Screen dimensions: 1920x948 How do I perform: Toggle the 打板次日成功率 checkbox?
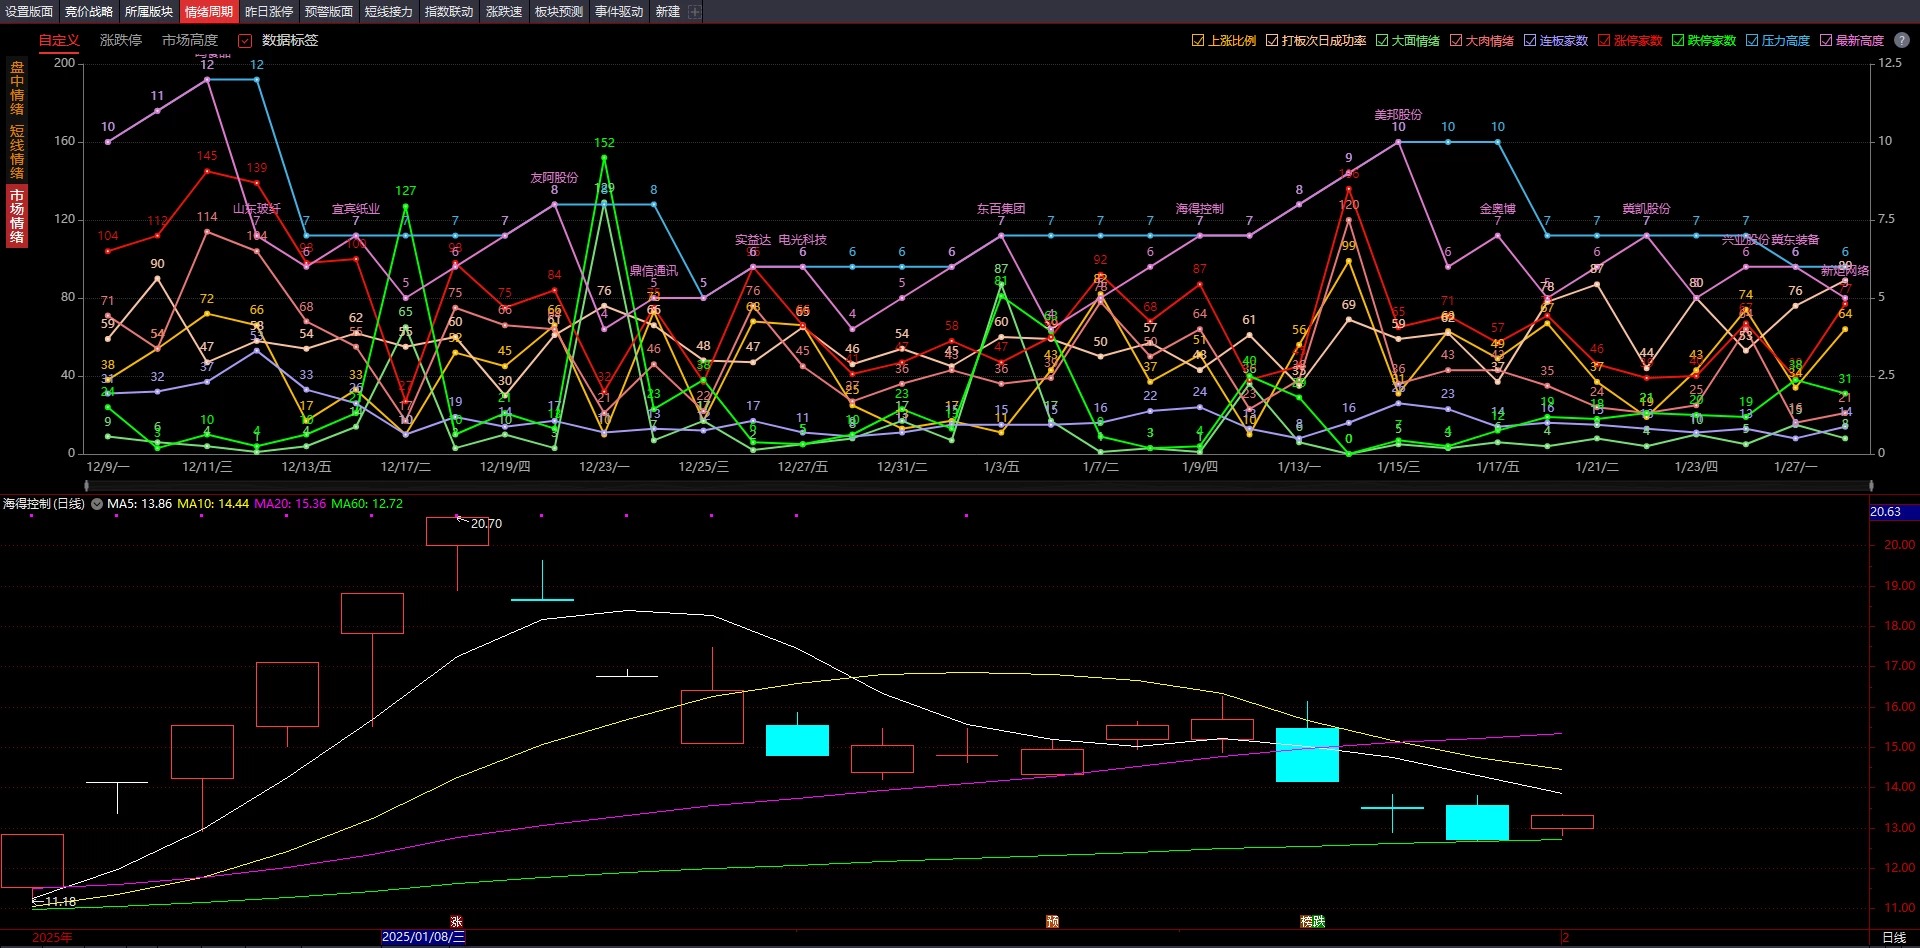click(x=1272, y=41)
